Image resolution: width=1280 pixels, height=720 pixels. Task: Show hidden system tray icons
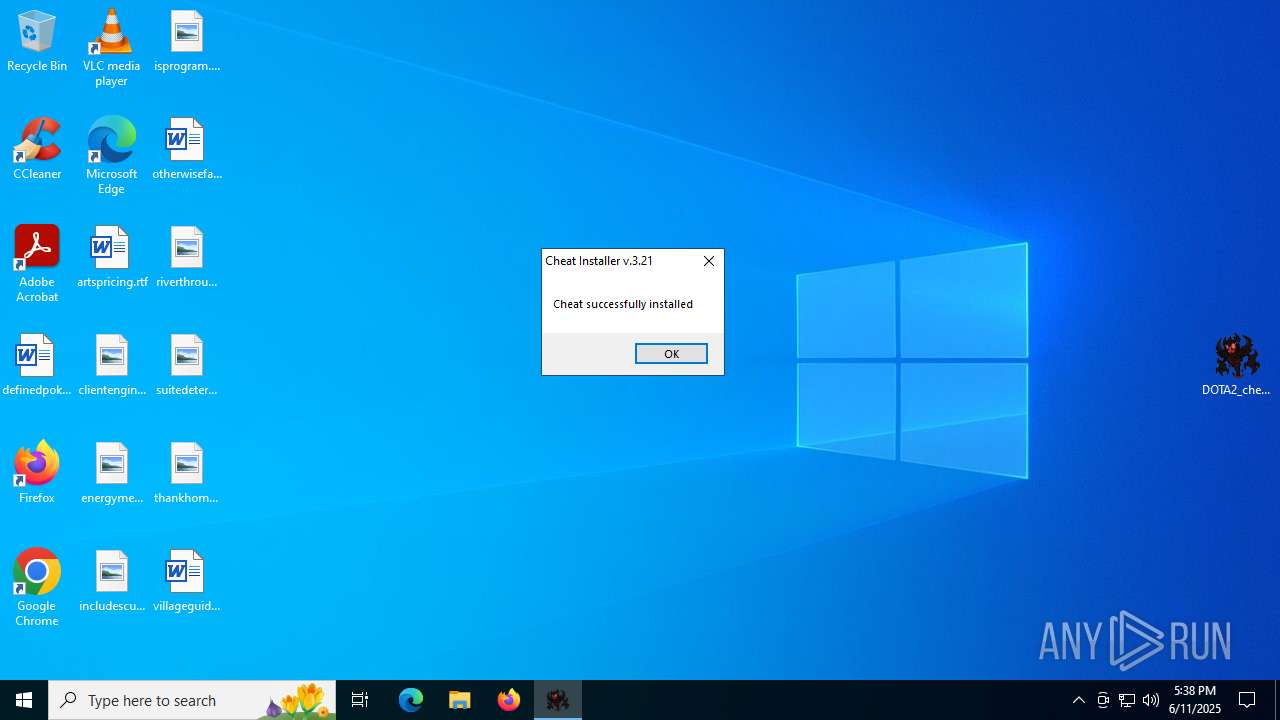1079,700
